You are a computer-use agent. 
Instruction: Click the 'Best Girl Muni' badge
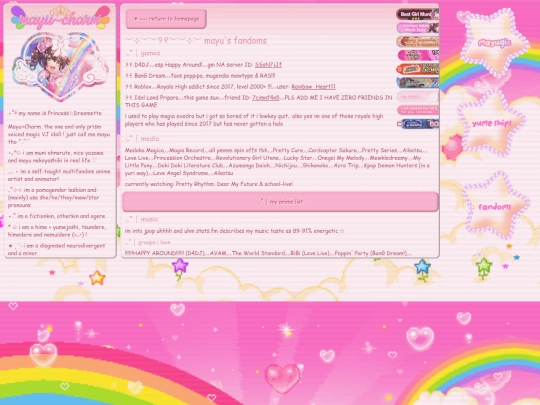(417, 14)
